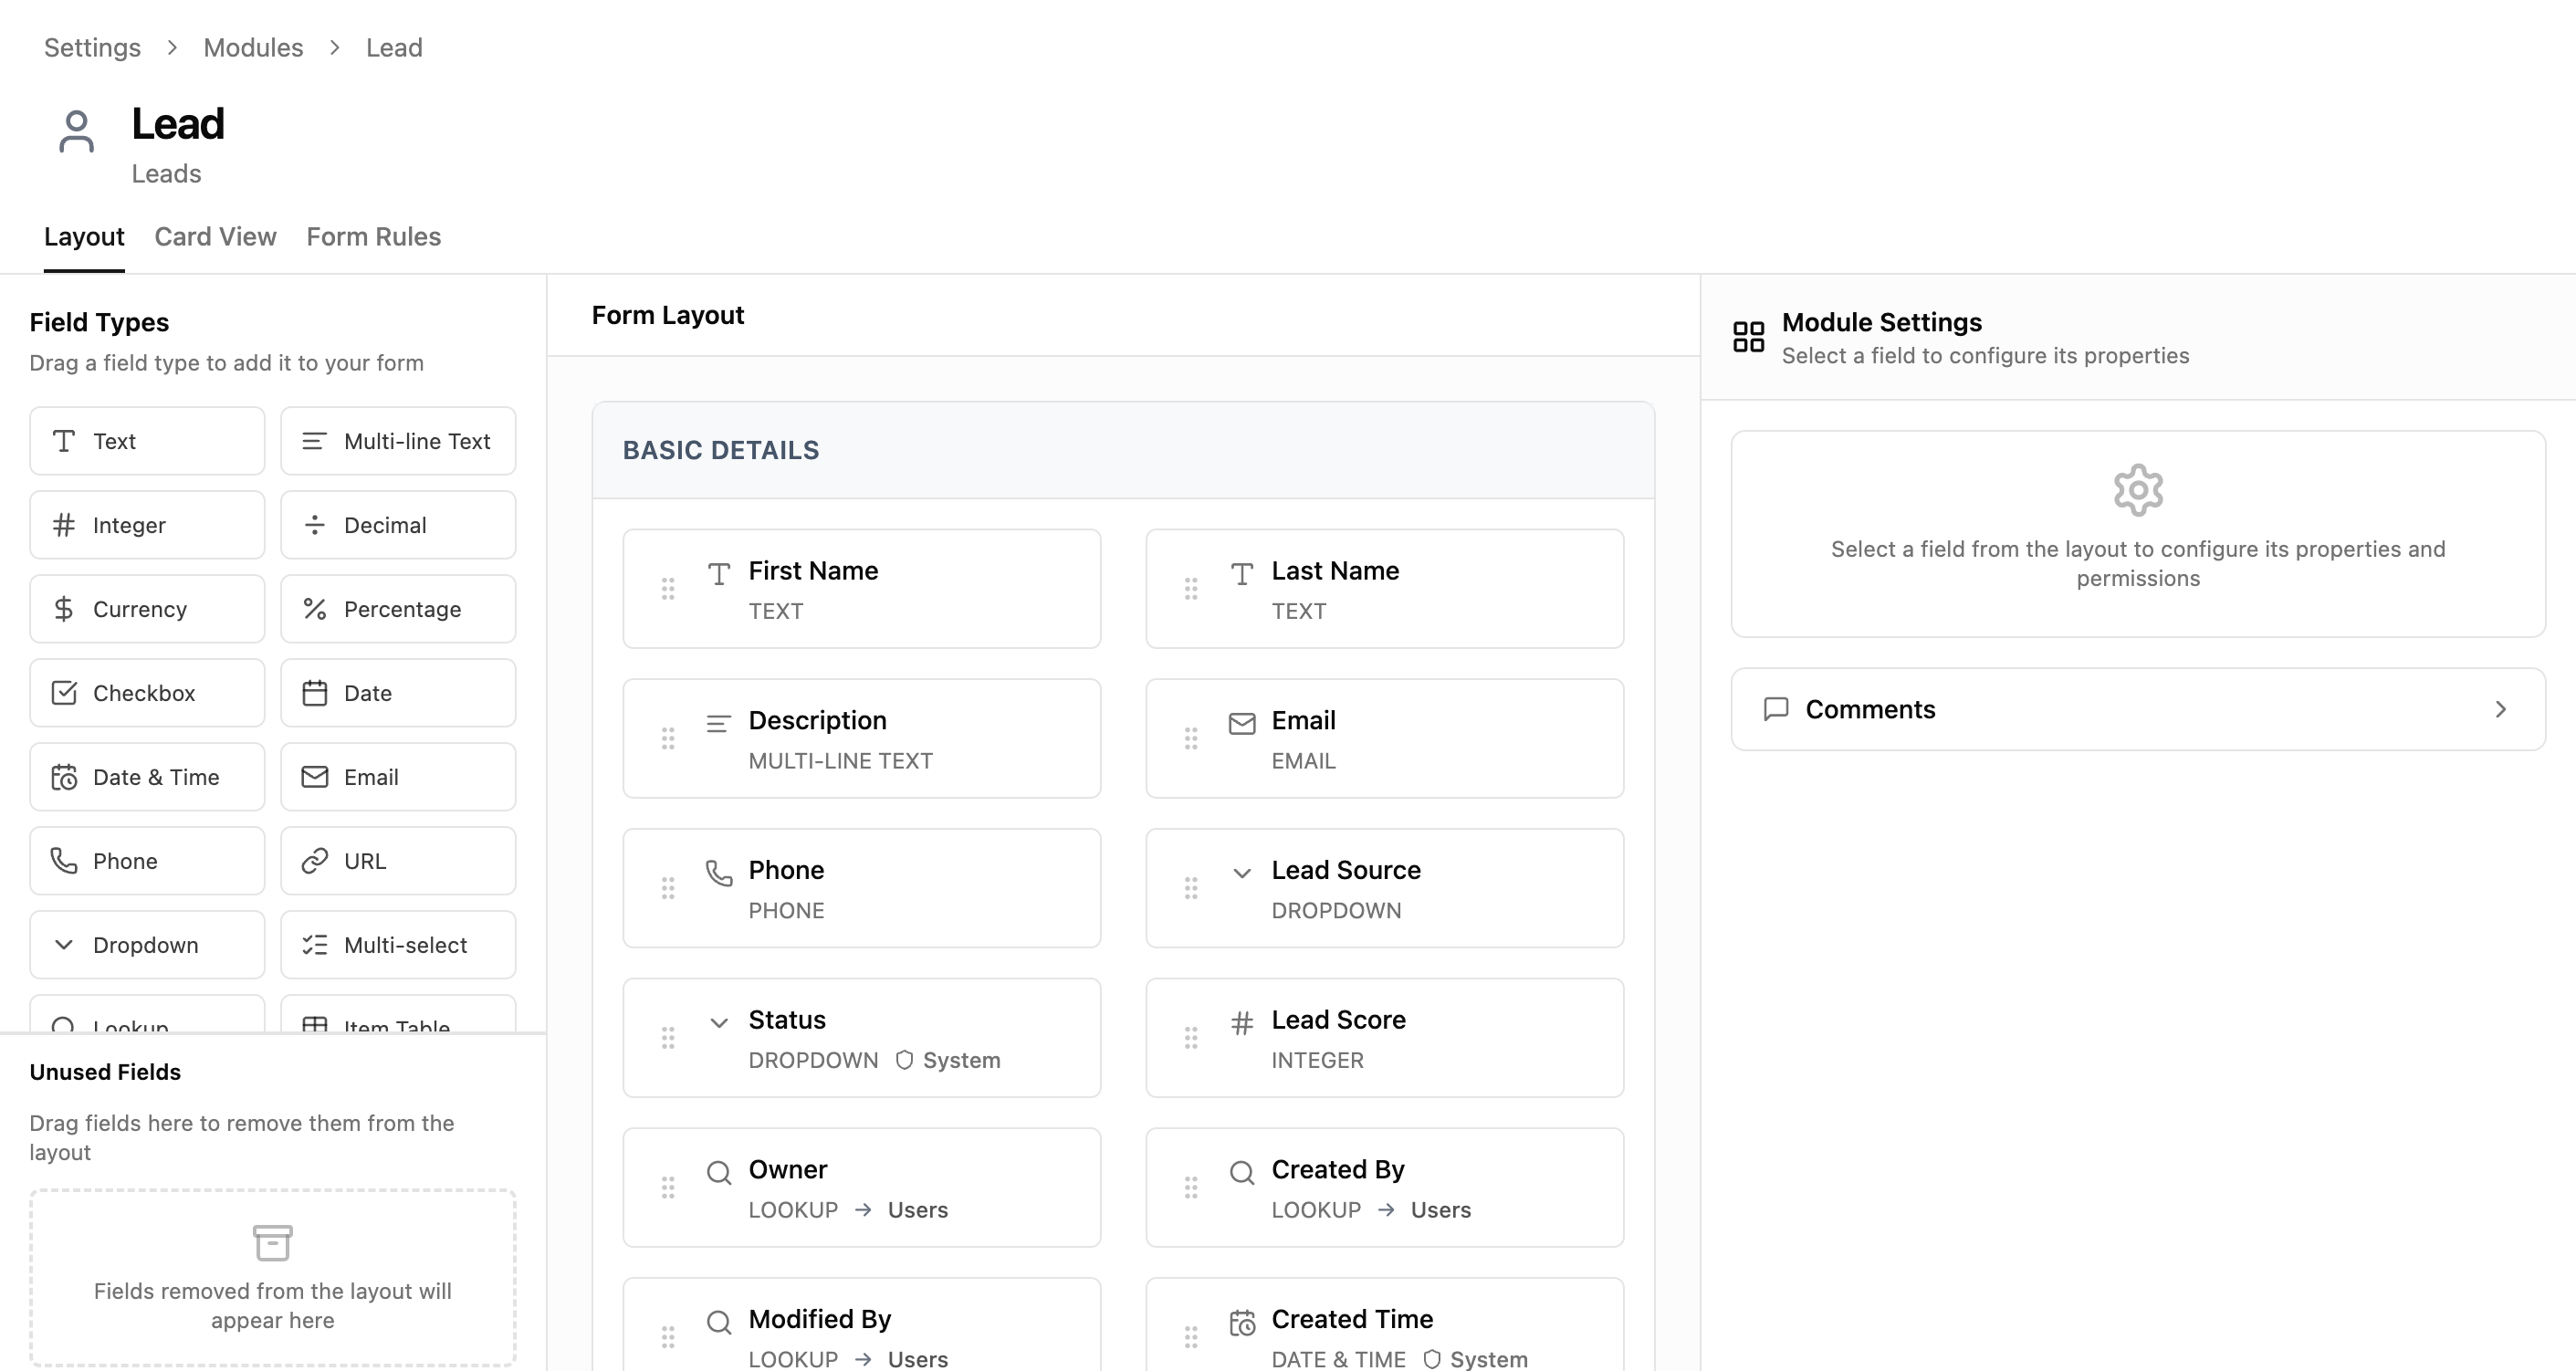Click the BASIC DETAILS section header
This screenshot has width=2576, height=1371.
pos(1123,450)
